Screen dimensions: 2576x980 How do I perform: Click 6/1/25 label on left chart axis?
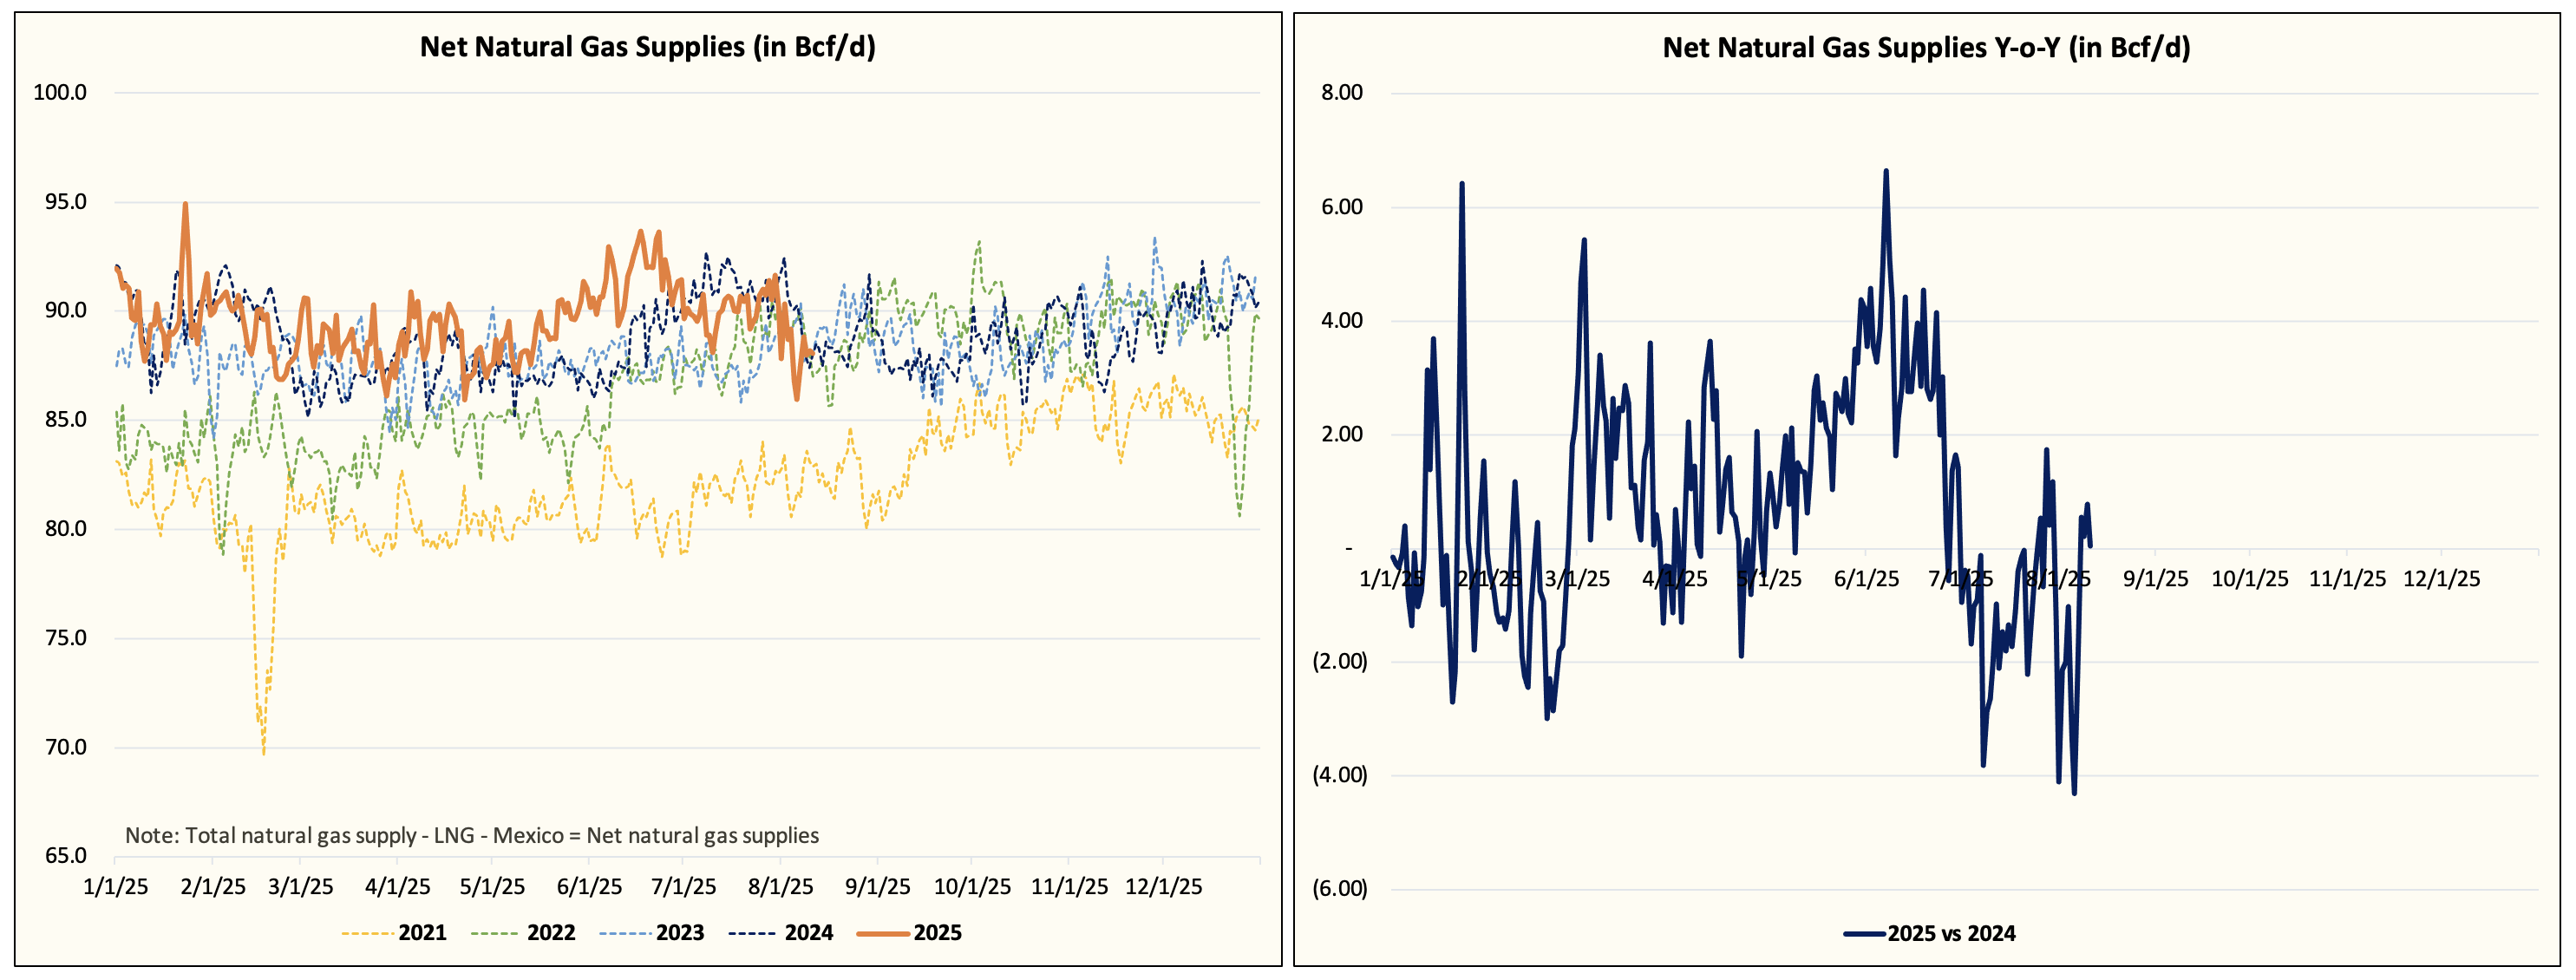589,887
